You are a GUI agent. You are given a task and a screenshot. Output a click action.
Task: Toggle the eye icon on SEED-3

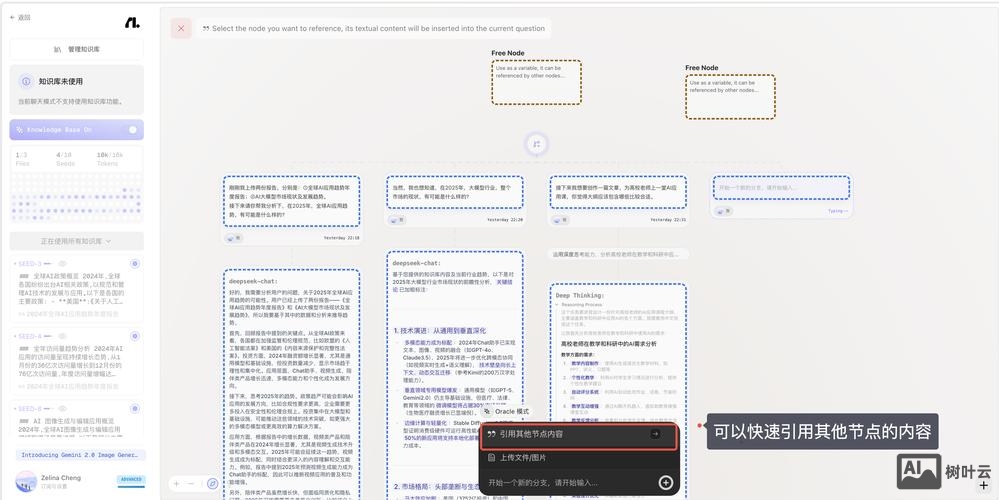(x=60, y=264)
